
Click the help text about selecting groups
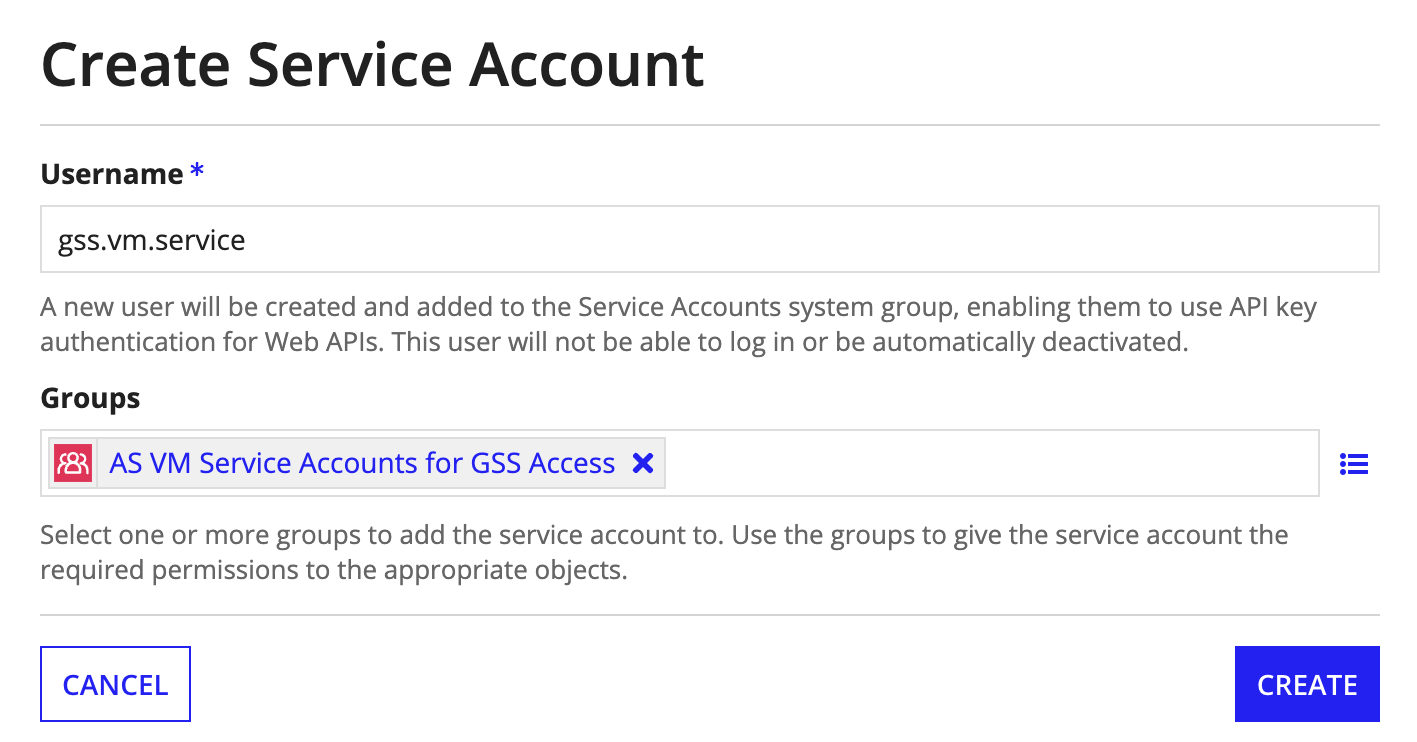point(665,552)
